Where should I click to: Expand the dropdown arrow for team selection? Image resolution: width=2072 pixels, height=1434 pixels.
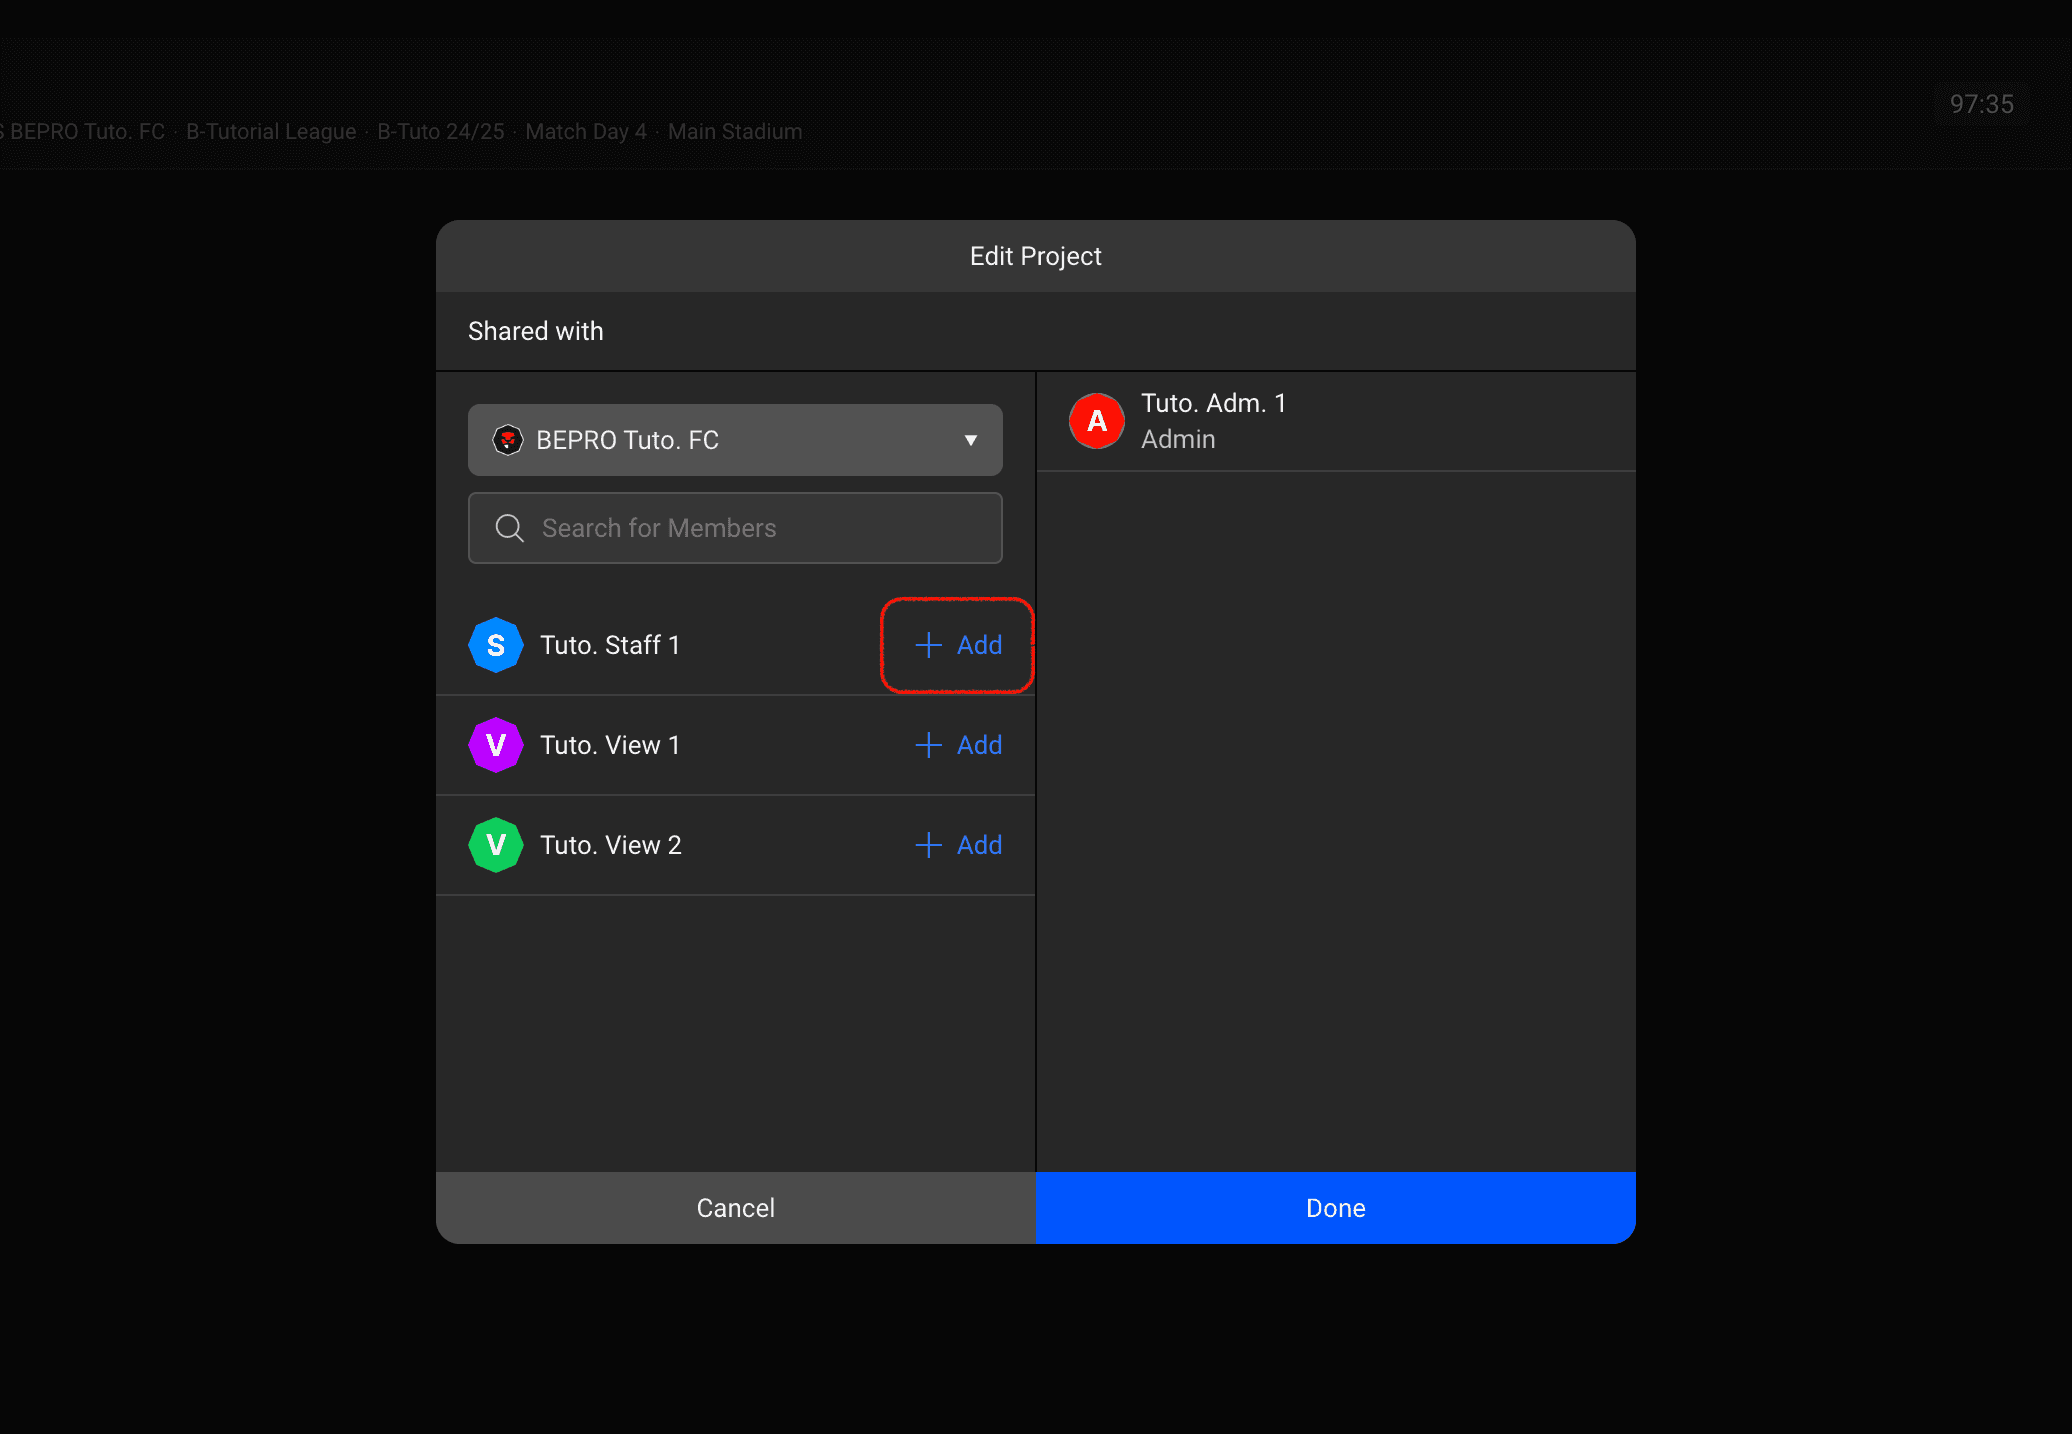[x=970, y=440]
